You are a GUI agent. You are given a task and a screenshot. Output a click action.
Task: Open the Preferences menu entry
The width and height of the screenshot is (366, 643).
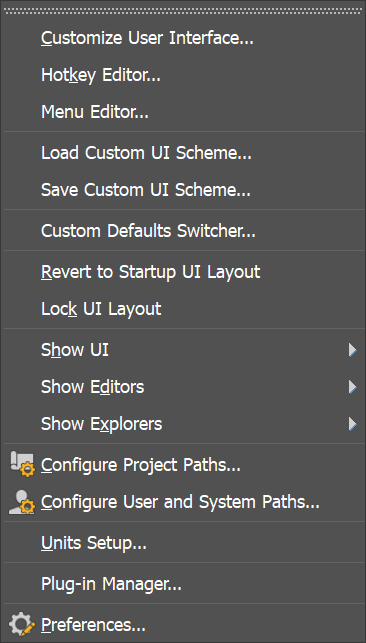183,625
